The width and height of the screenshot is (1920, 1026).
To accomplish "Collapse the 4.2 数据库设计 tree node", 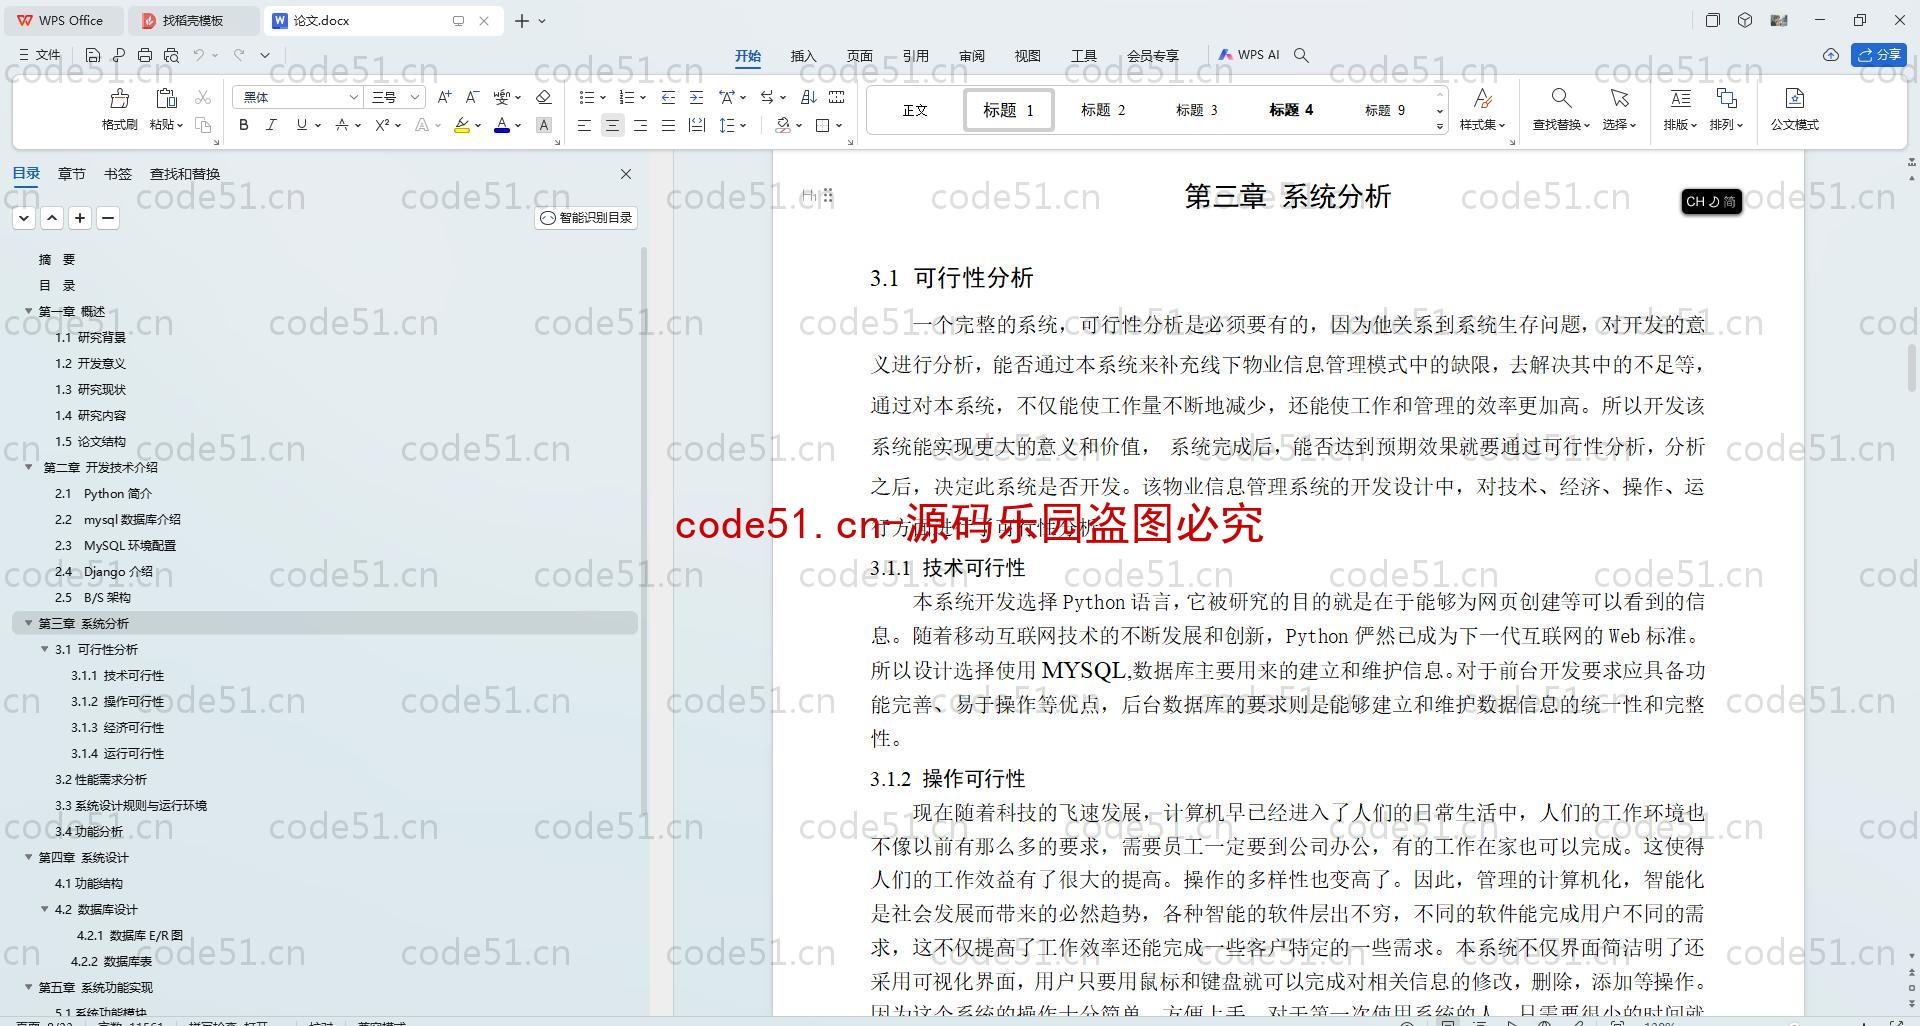I will tap(44, 909).
